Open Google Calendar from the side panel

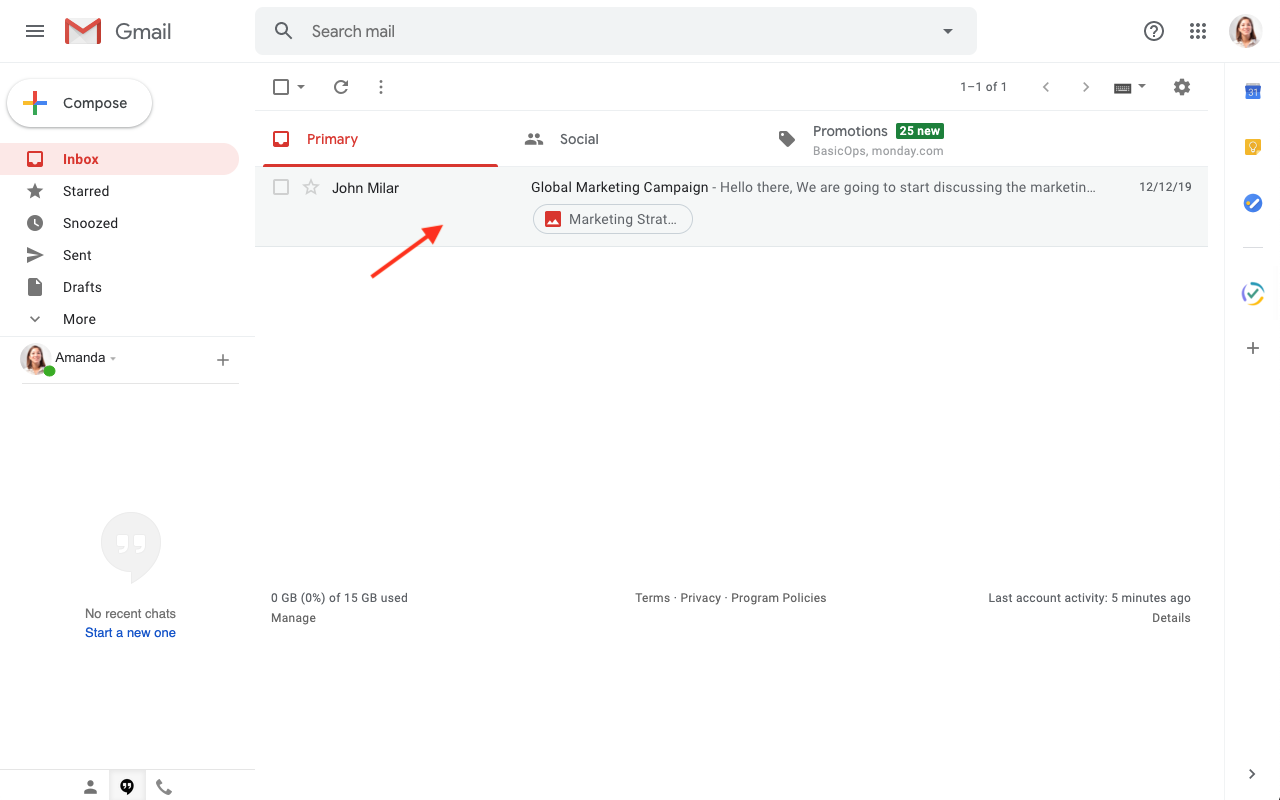point(1252,92)
